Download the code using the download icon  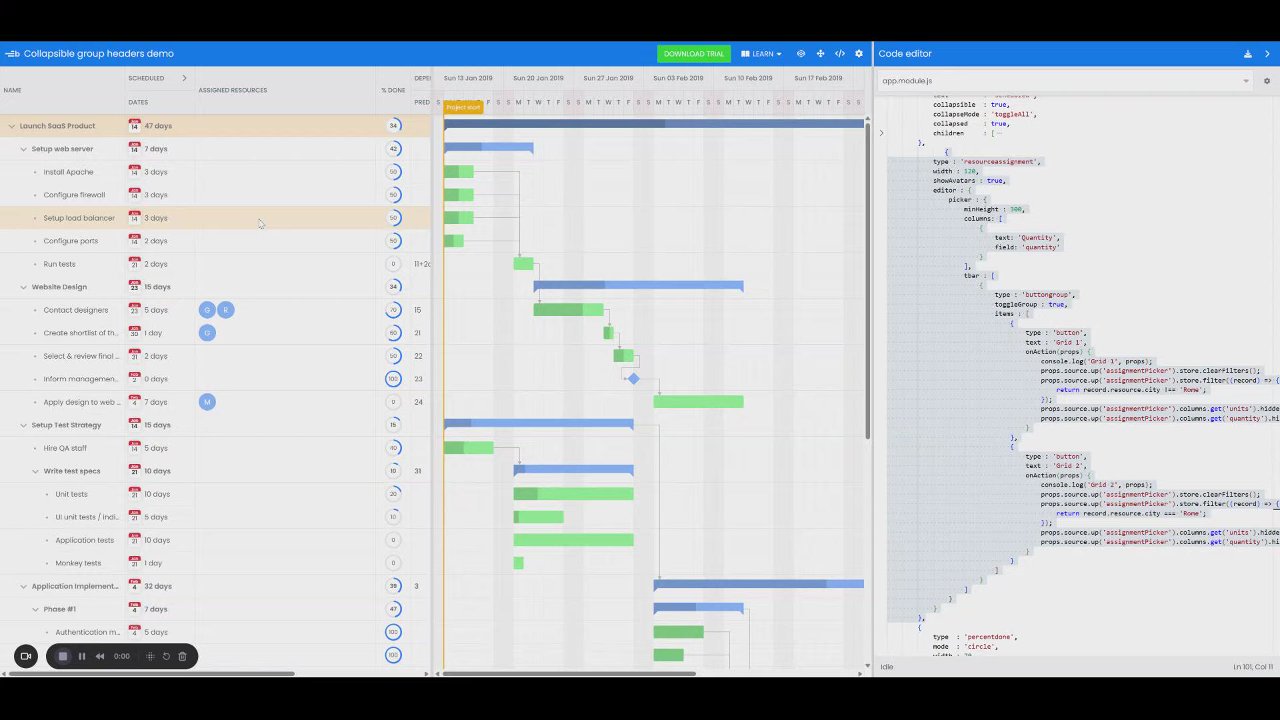1248,54
